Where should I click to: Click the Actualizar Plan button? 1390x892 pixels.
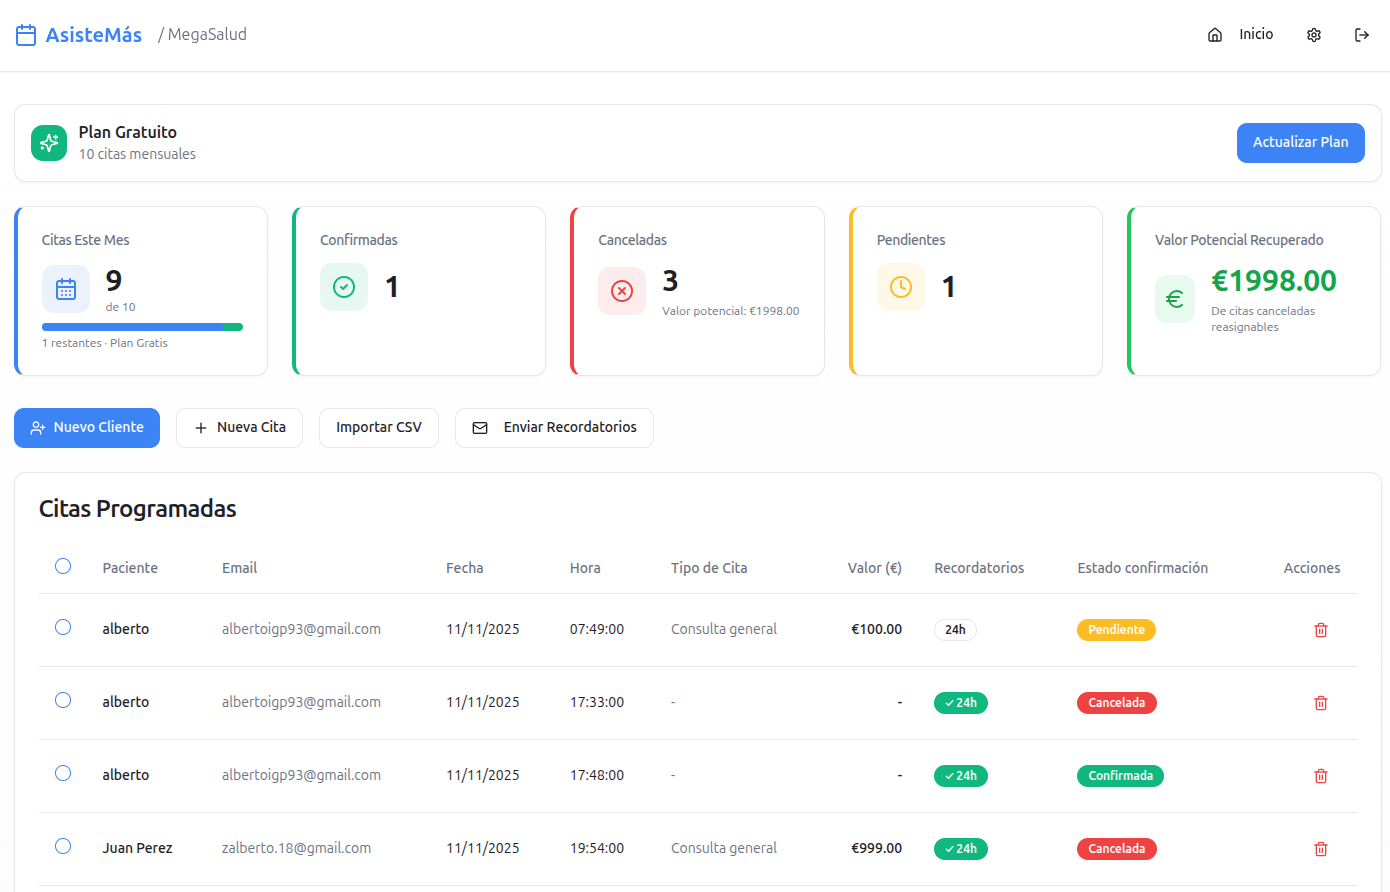[x=1300, y=142]
